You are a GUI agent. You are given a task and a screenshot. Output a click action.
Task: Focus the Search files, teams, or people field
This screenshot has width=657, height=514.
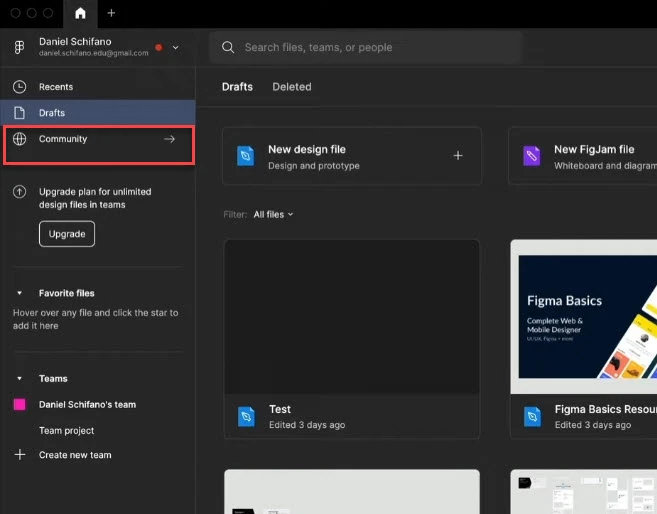tap(366, 47)
